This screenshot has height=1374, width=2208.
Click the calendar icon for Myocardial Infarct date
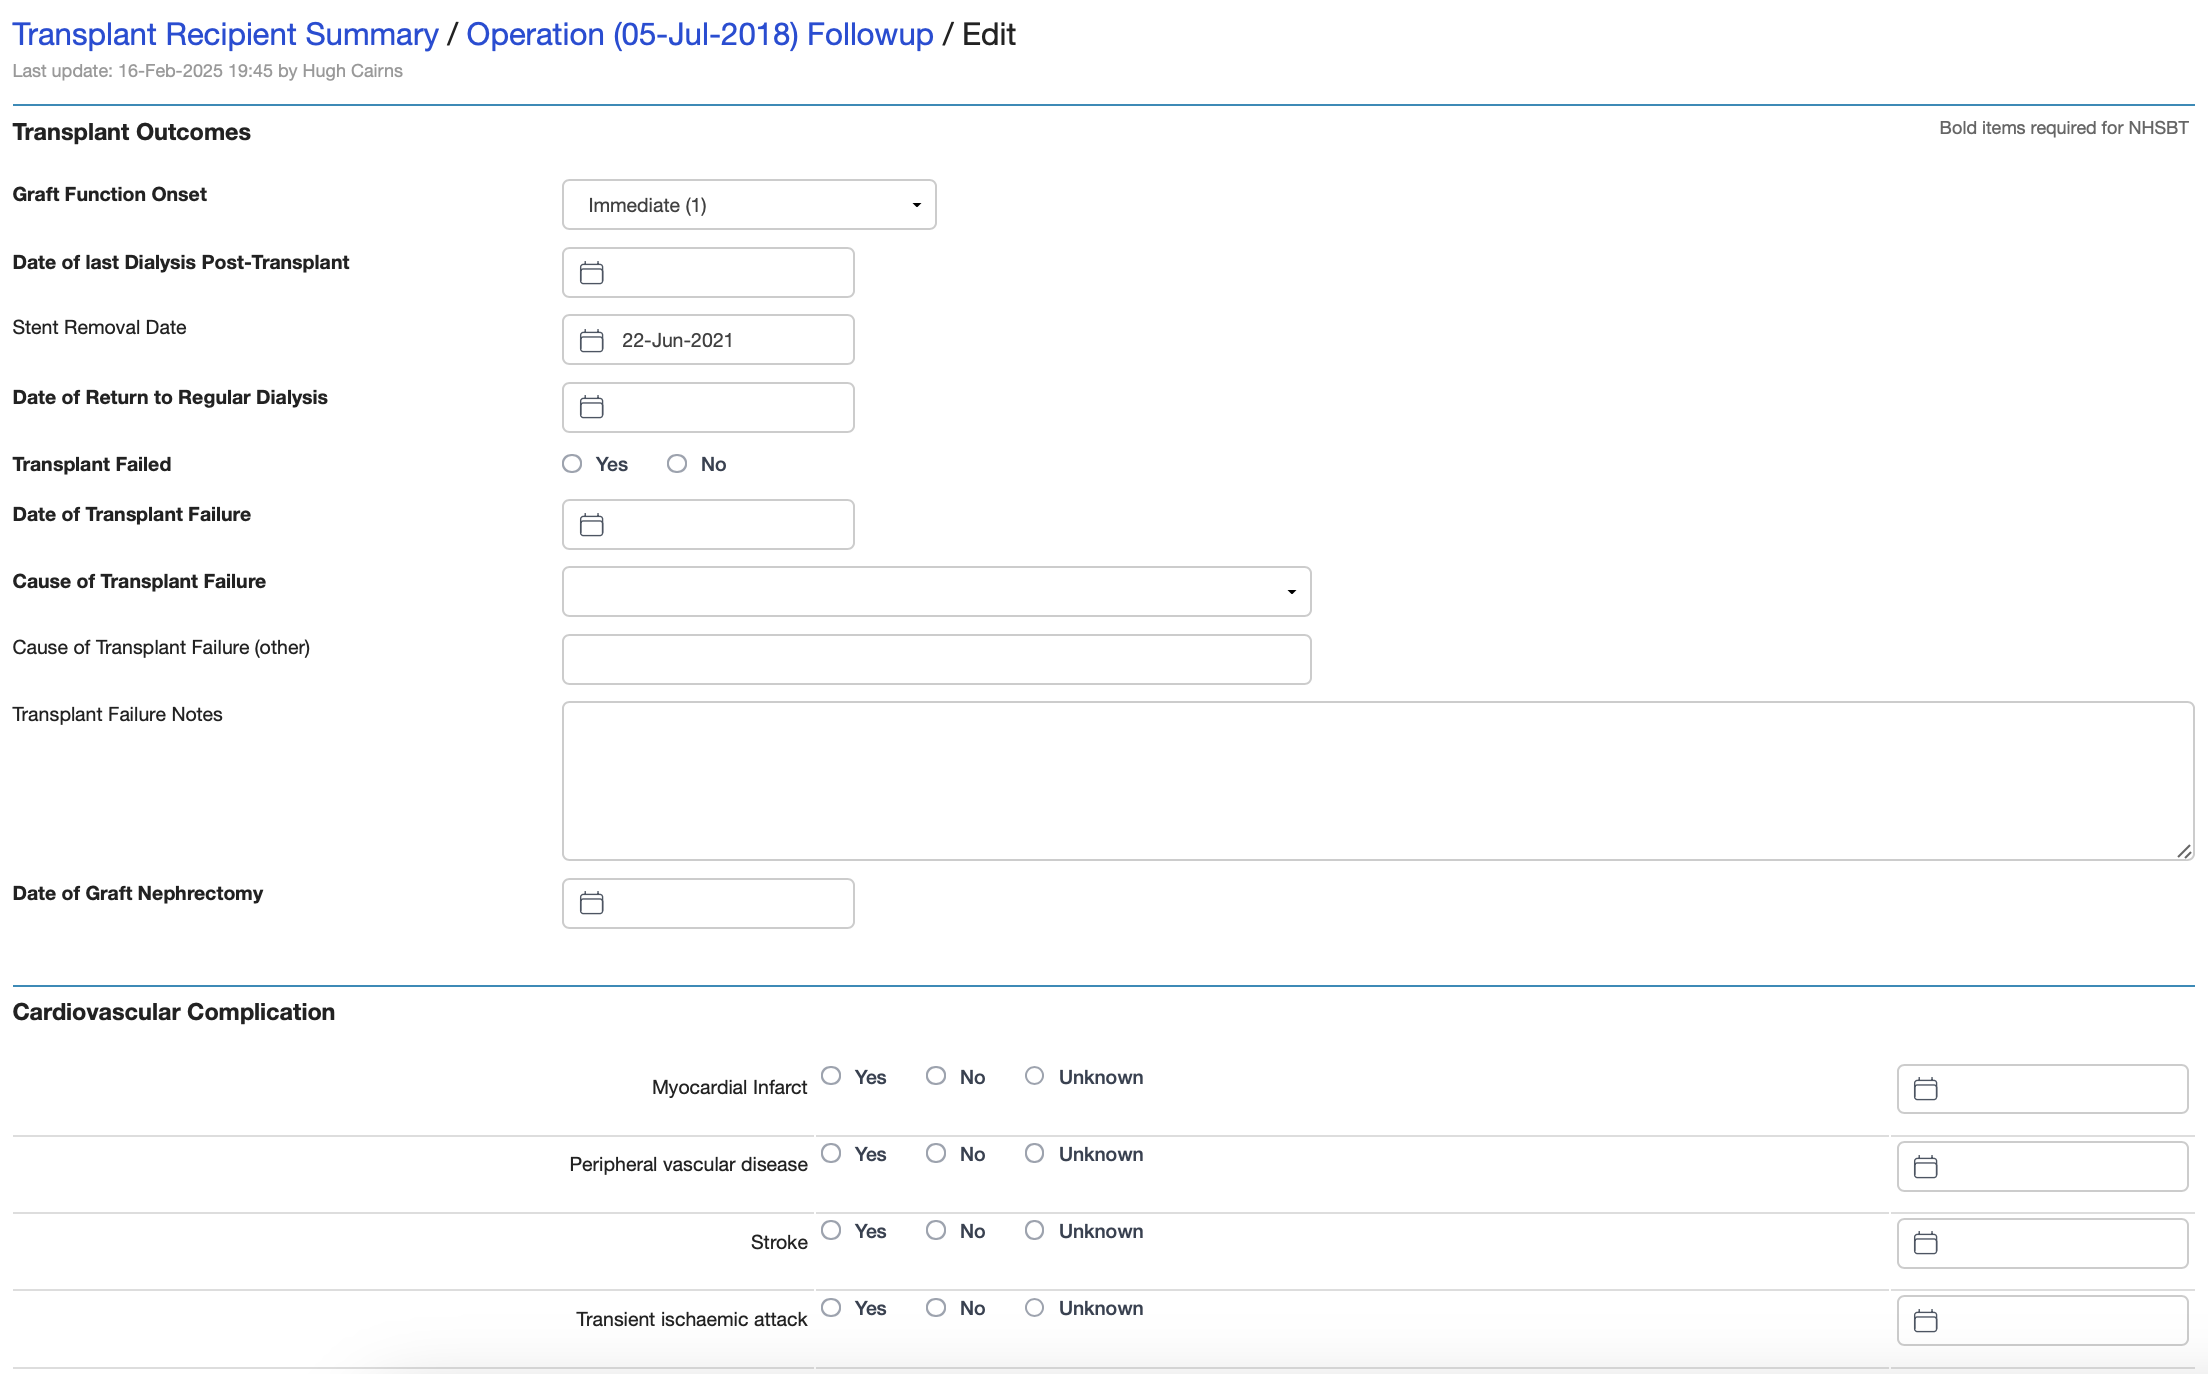point(1925,1089)
